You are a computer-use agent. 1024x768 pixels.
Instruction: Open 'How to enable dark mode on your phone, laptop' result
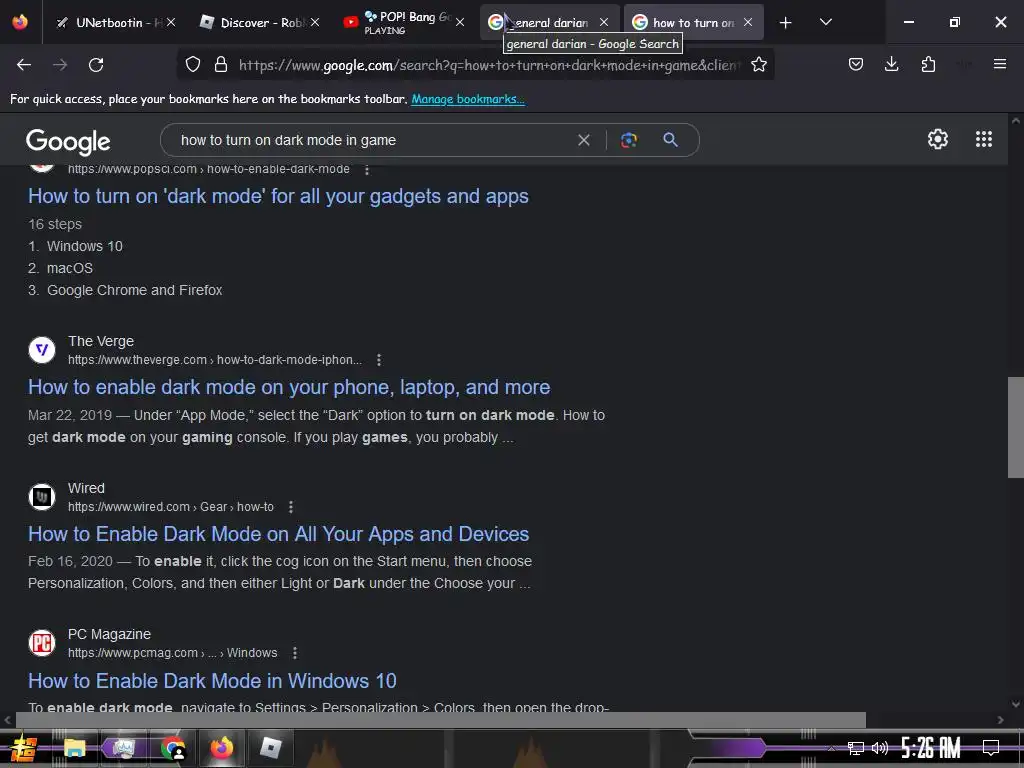click(289, 387)
